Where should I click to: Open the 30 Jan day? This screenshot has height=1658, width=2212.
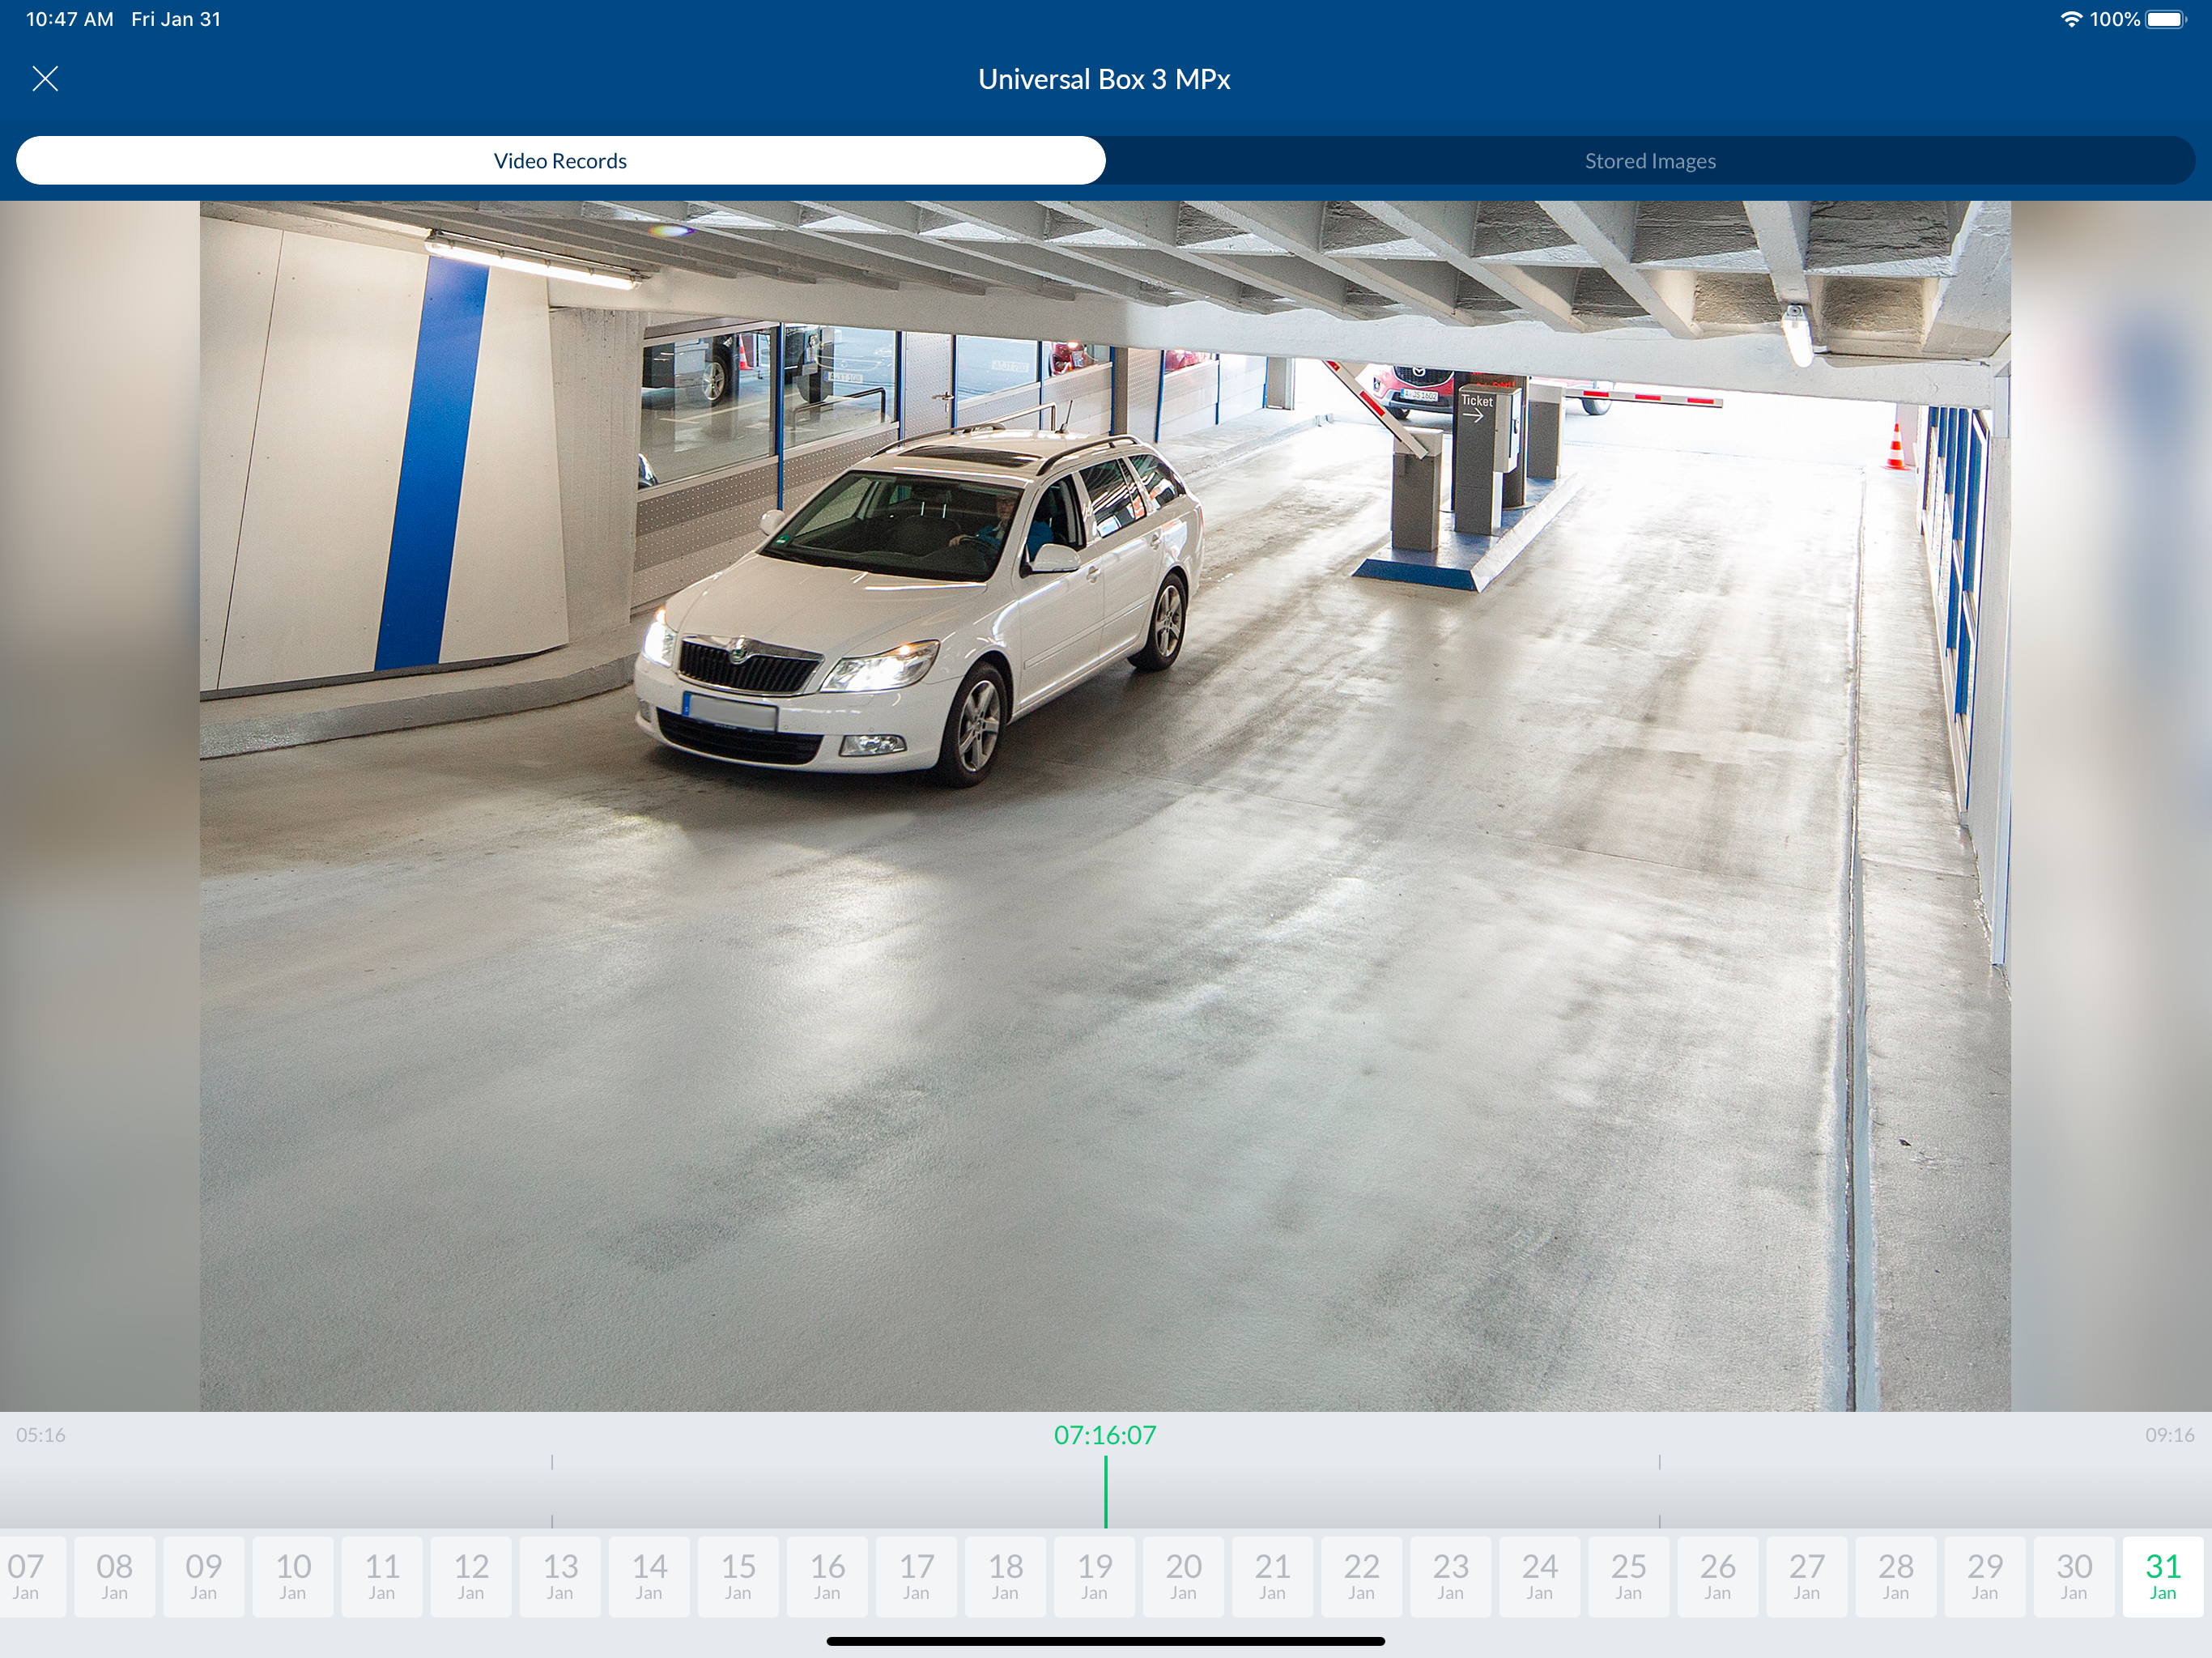[x=2073, y=1576]
